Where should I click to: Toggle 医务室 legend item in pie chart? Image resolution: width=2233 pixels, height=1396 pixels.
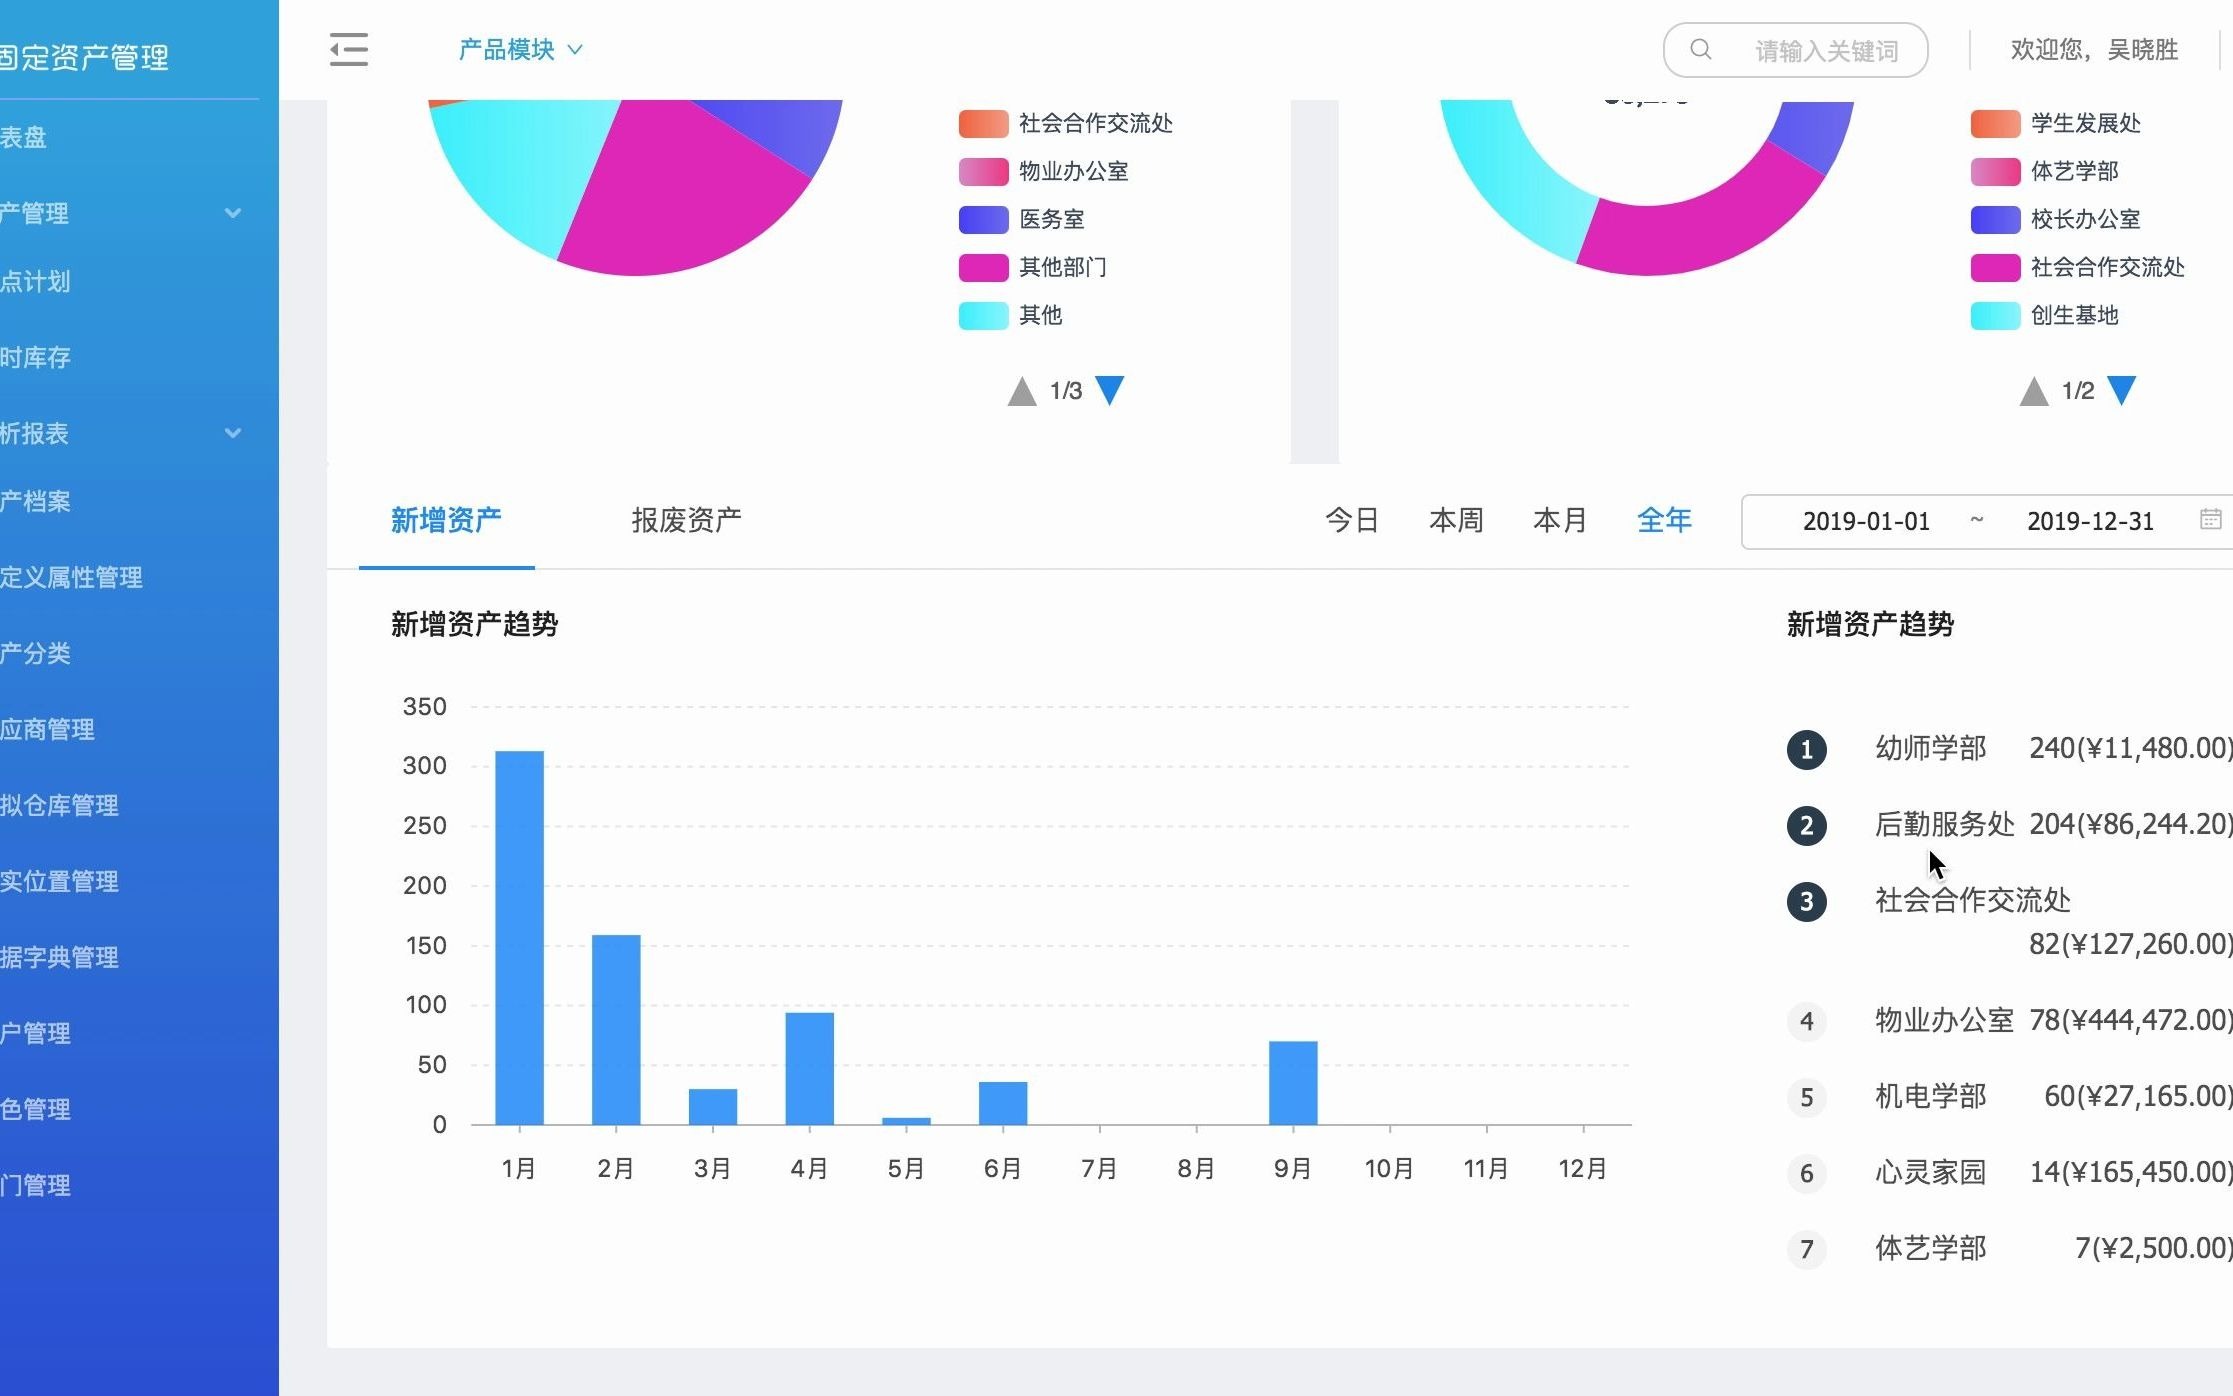pos(1050,219)
